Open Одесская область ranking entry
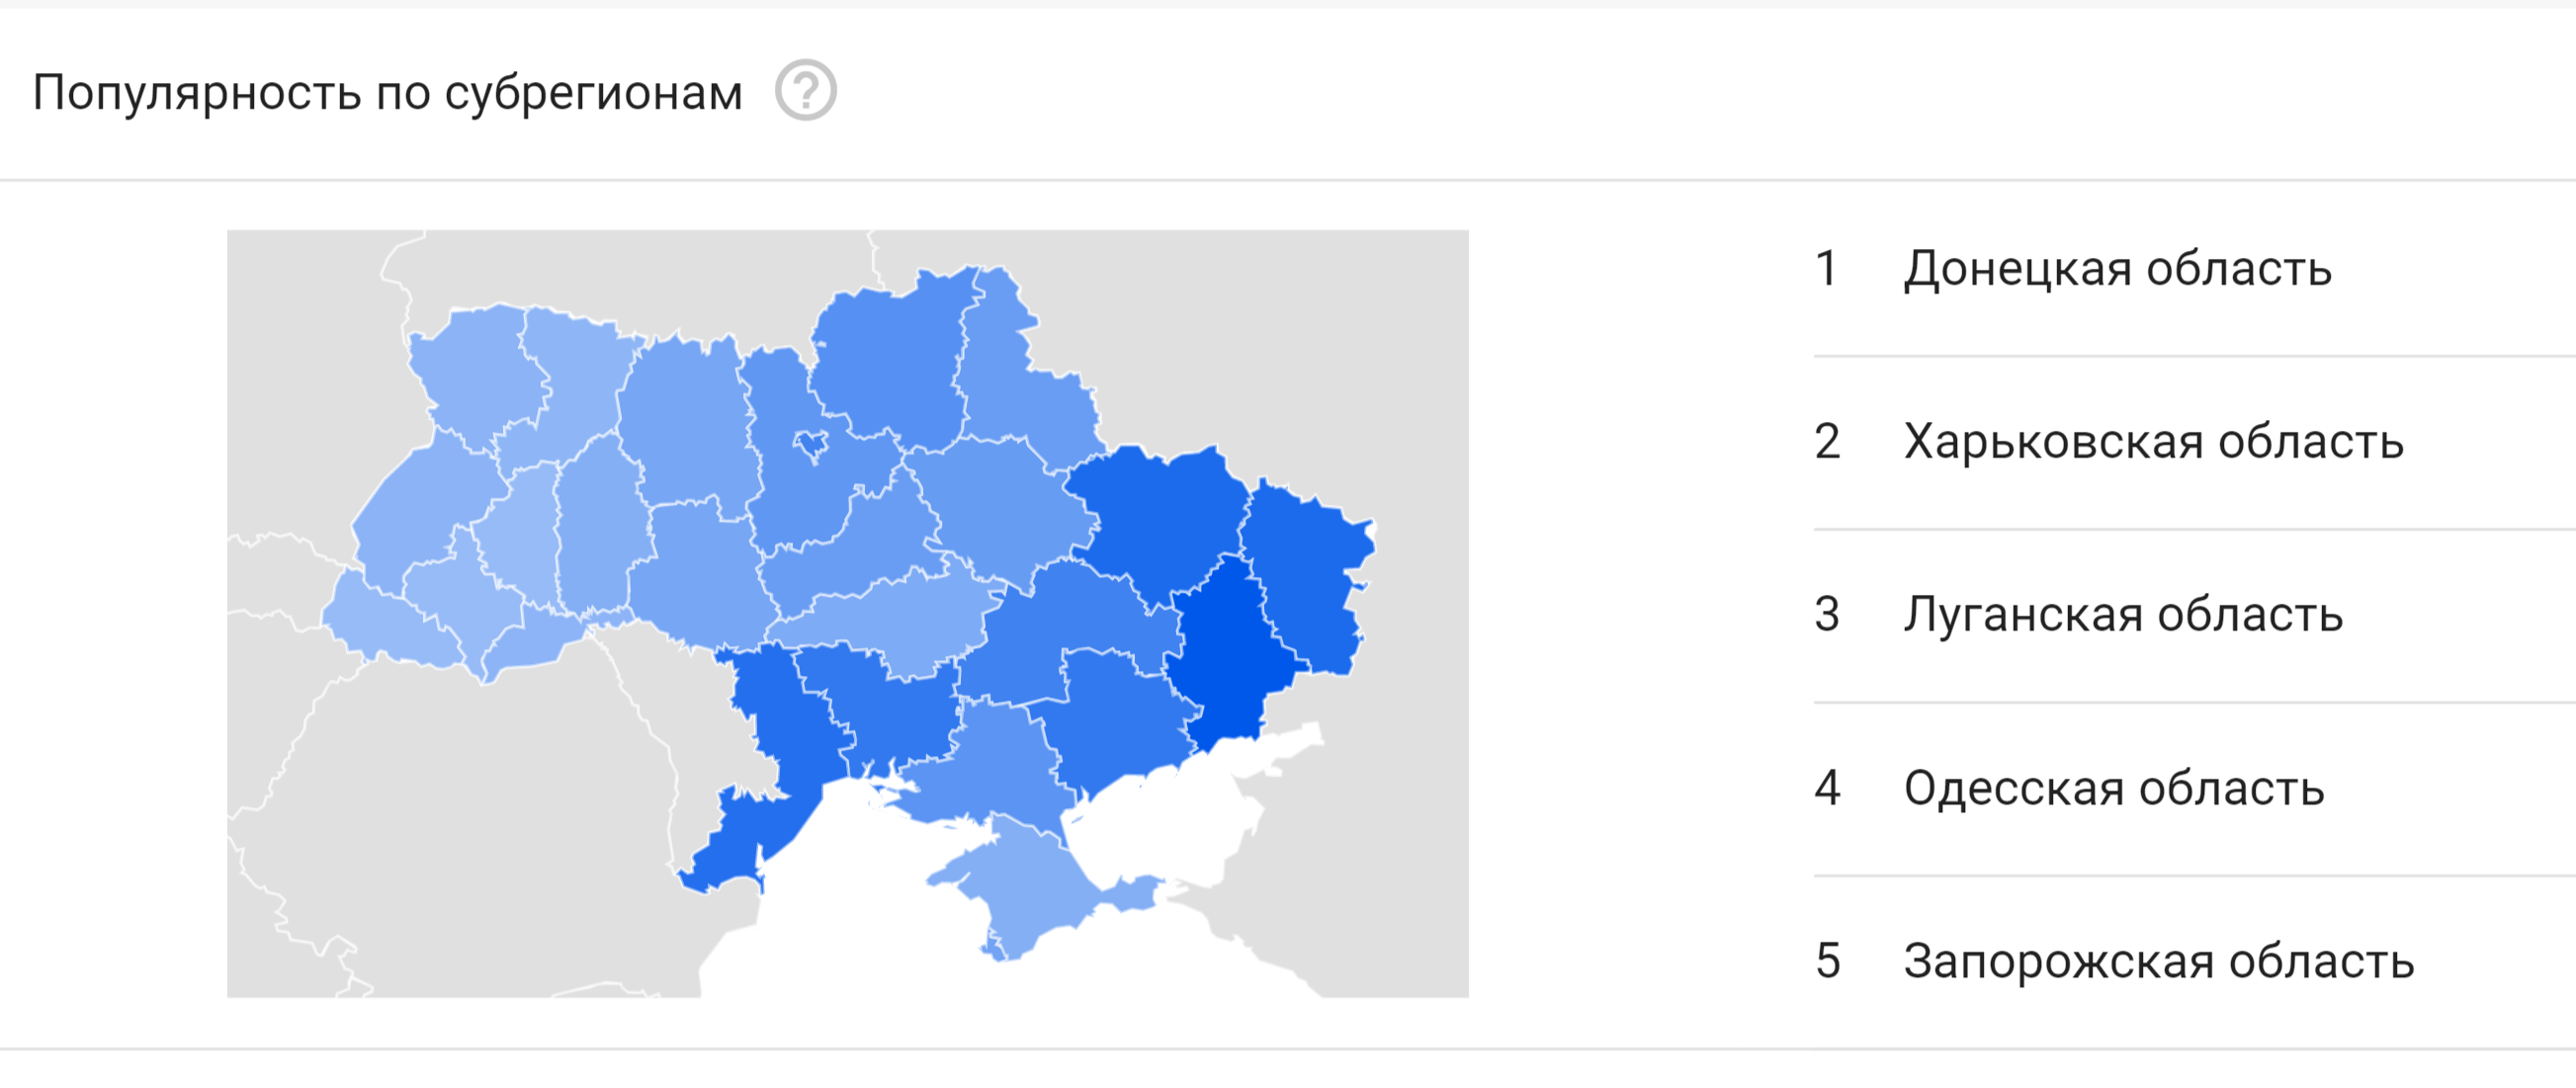Viewport: 2576px width, 1088px height. tap(2113, 789)
